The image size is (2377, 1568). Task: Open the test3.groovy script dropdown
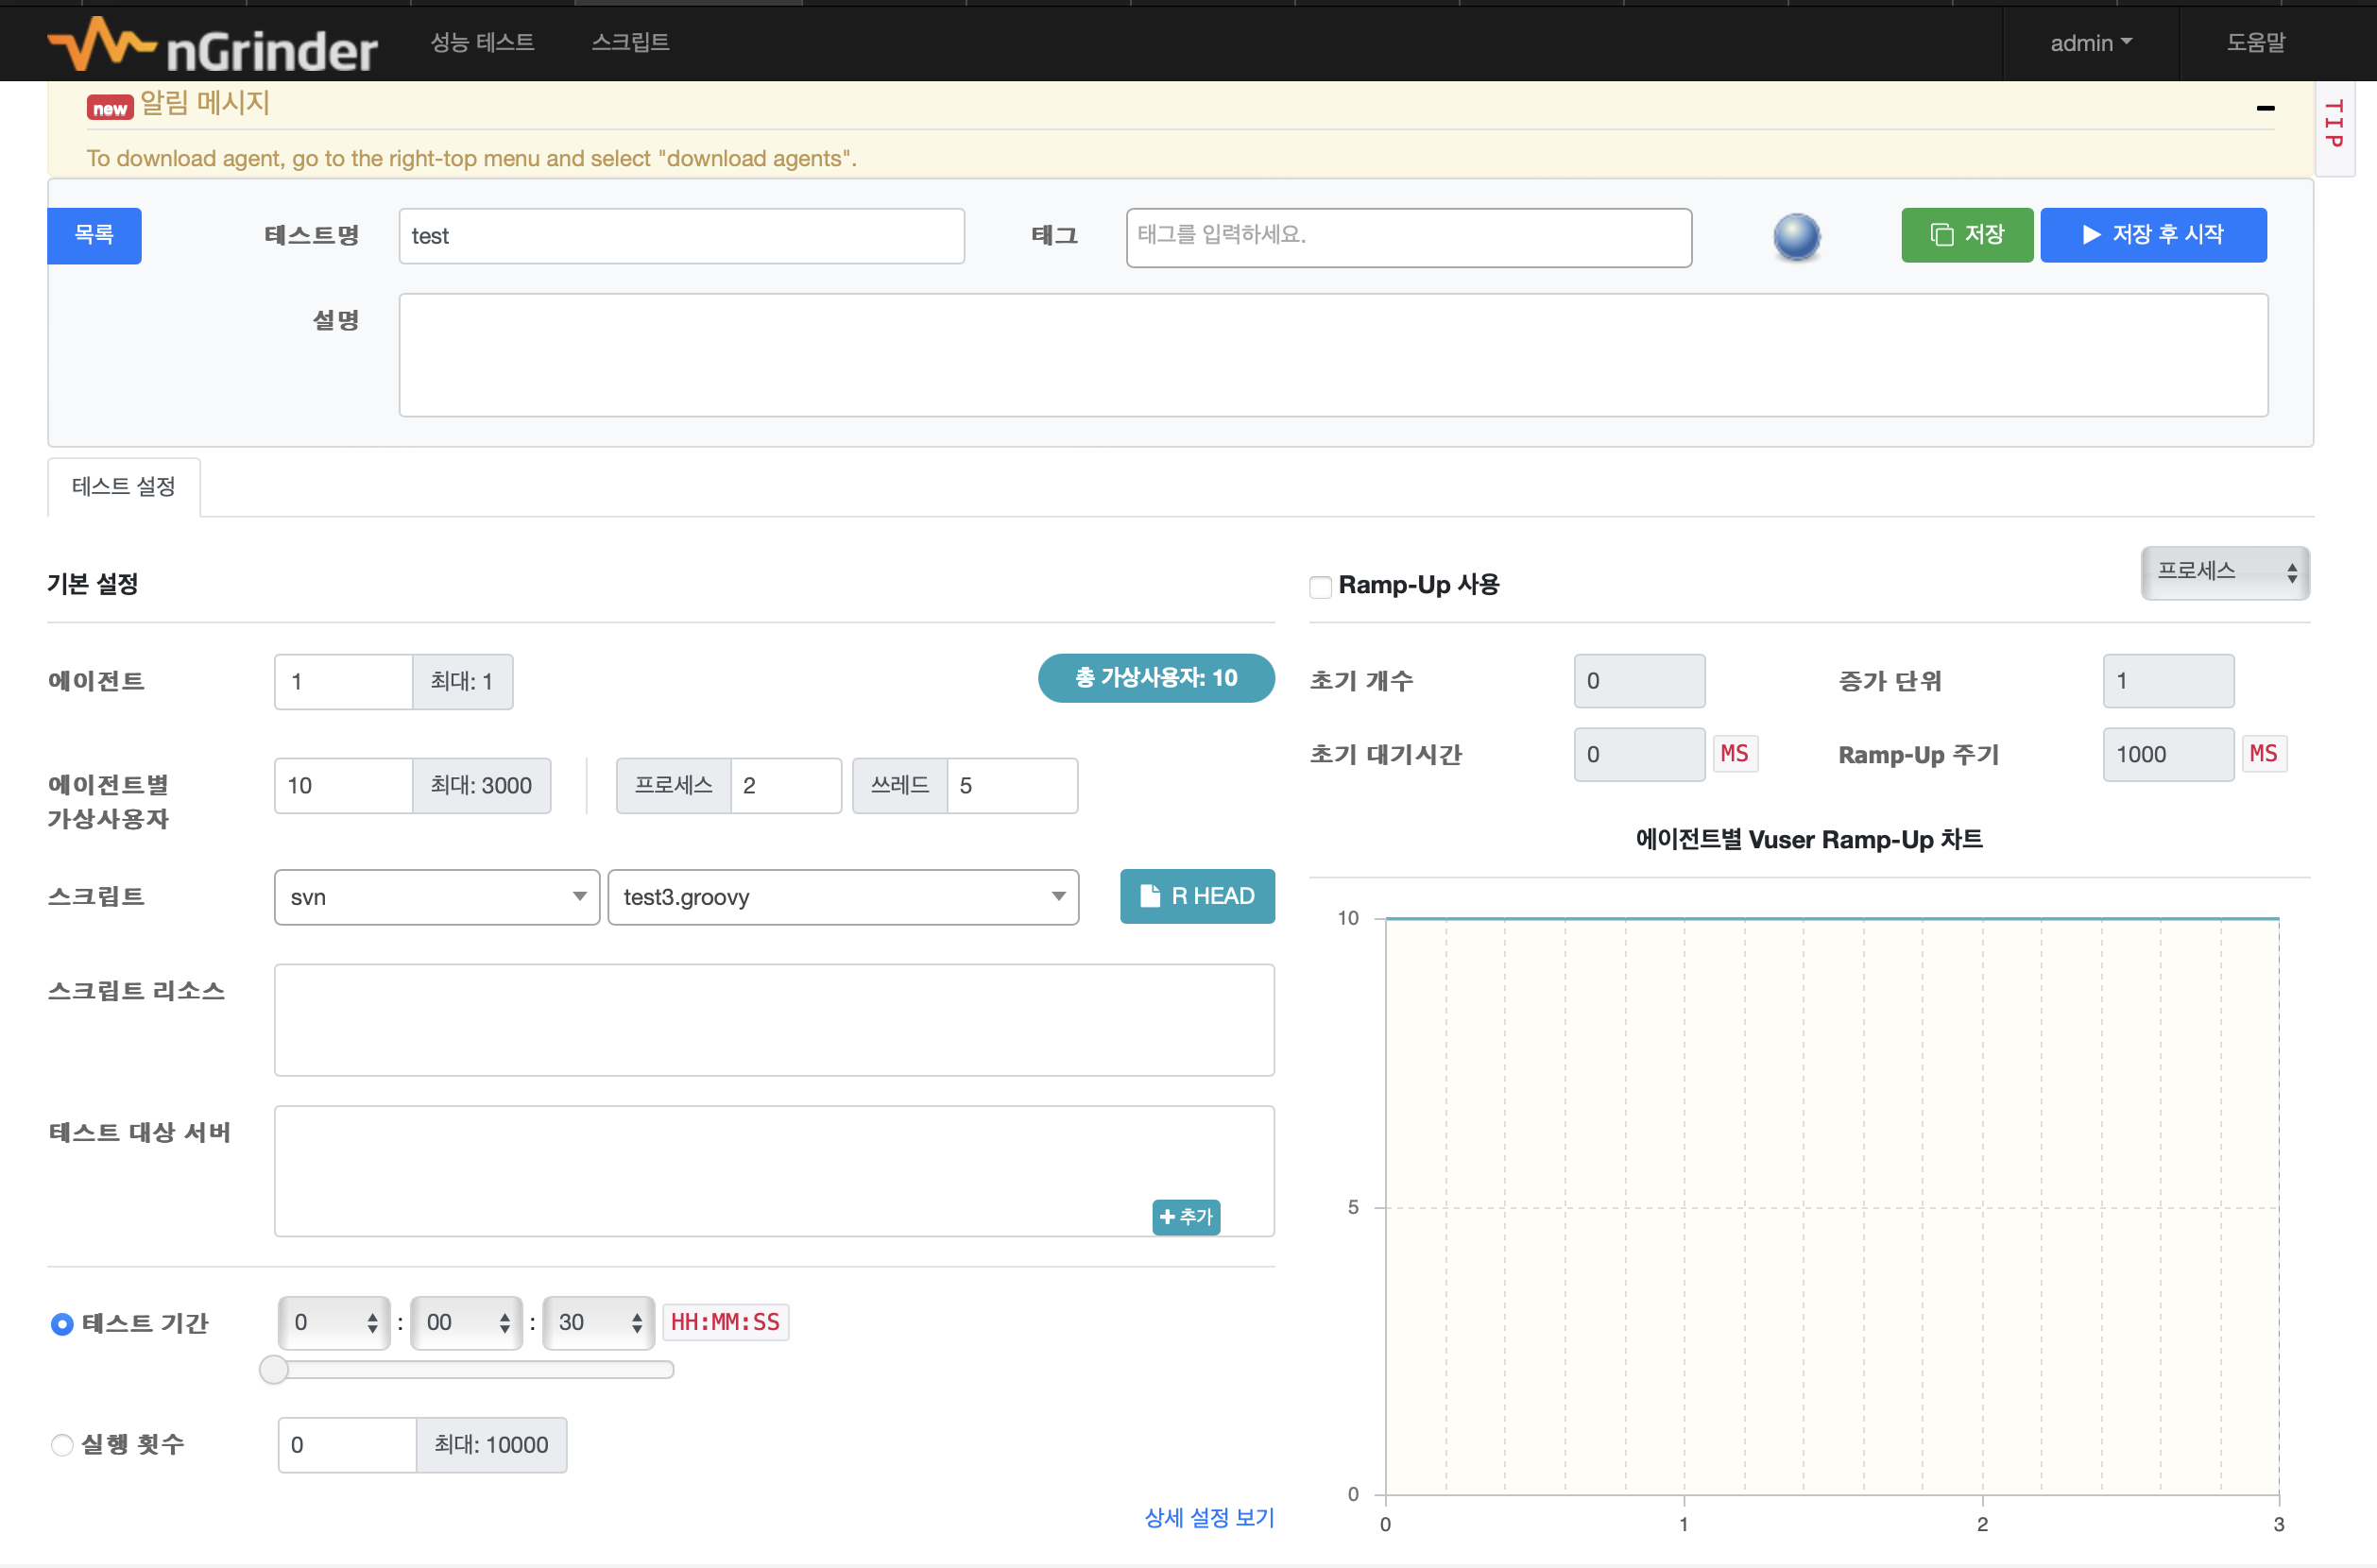click(x=843, y=897)
